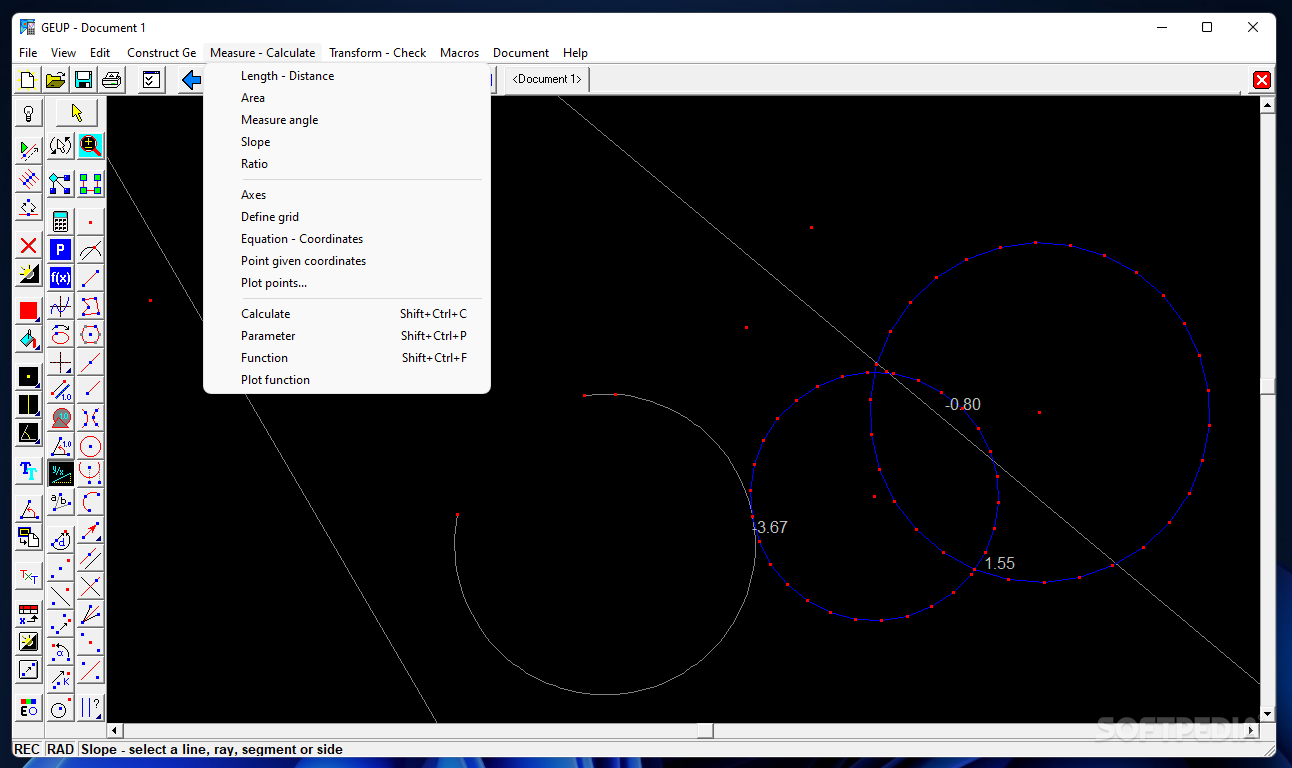Choose Length - Distance from menu
The image size is (1292, 768).
[287, 76]
